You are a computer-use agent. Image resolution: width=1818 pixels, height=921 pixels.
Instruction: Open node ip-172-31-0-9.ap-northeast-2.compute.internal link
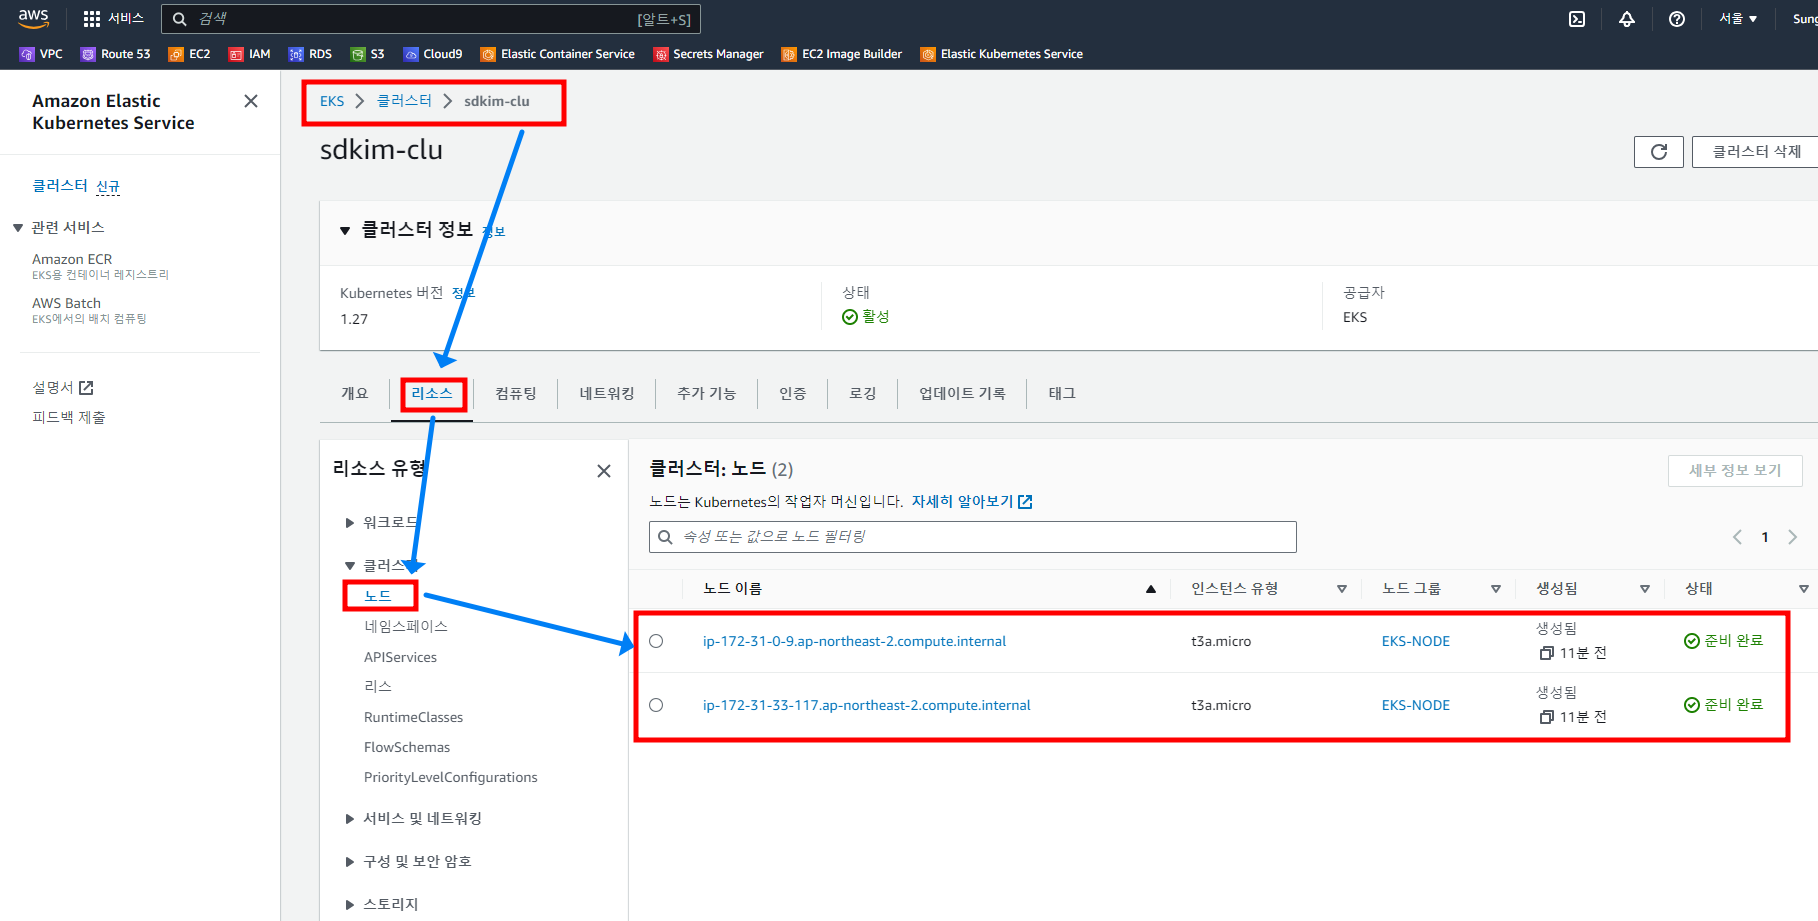[x=854, y=641]
